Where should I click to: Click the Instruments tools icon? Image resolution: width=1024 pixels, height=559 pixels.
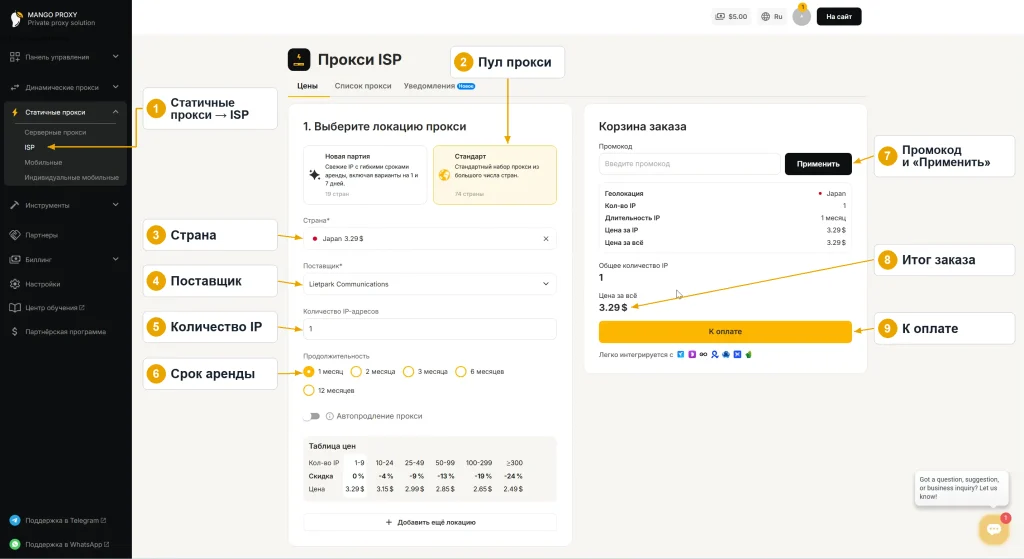coord(15,205)
